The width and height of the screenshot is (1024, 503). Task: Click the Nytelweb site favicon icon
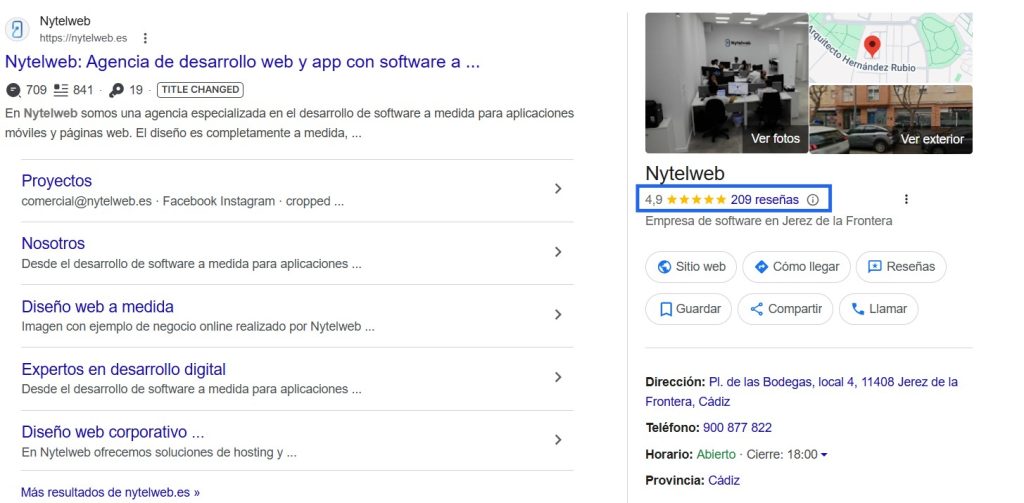click(18, 29)
